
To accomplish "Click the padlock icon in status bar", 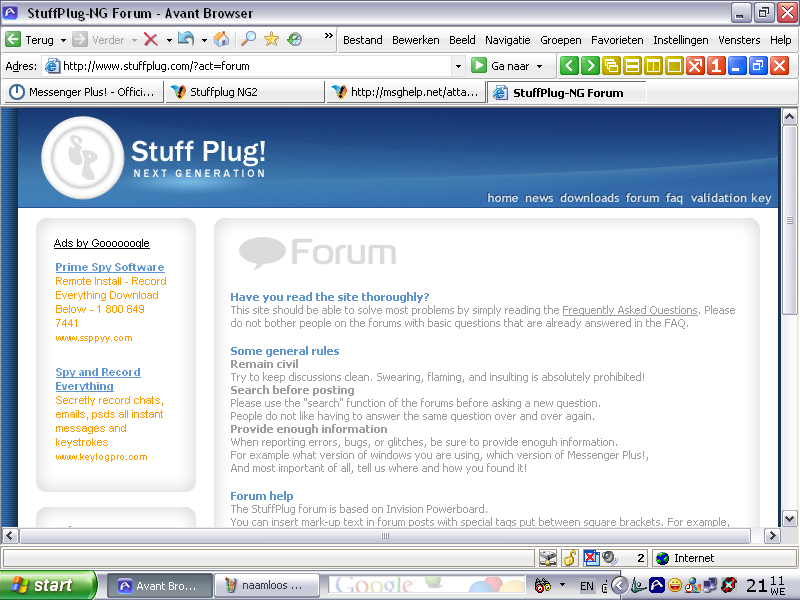I will (x=569, y=558).
